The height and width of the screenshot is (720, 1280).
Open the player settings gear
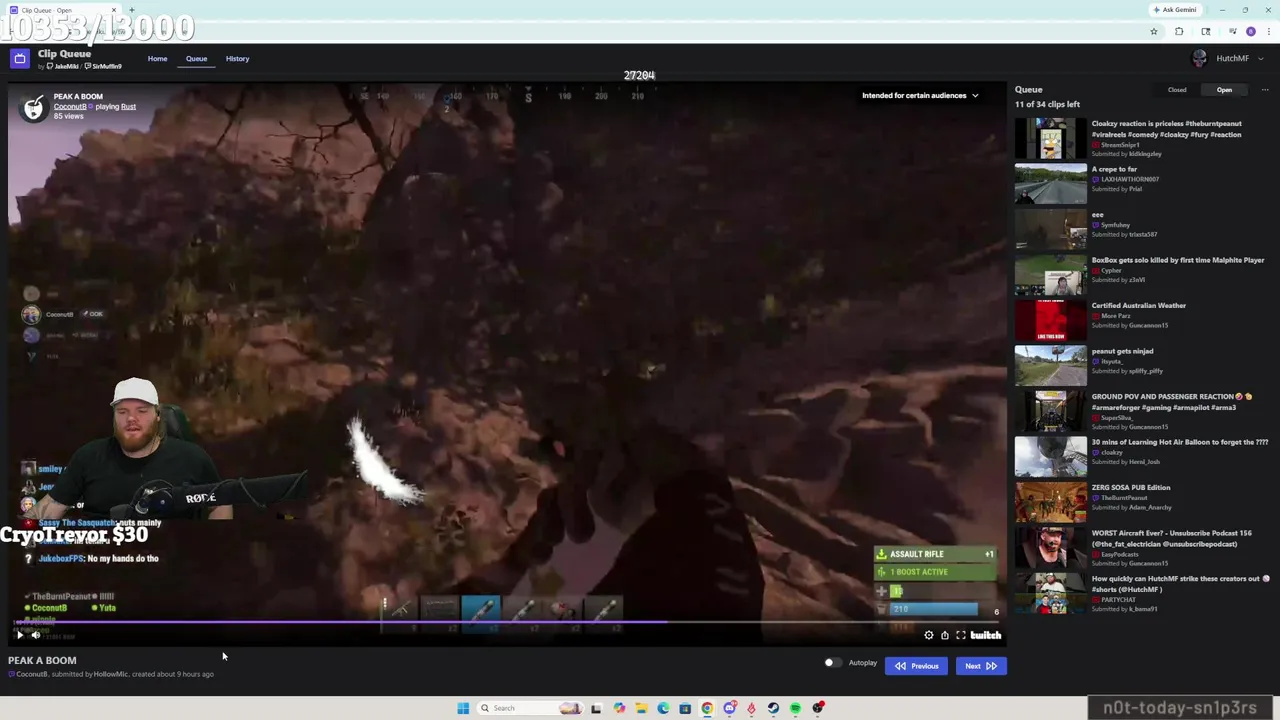(x=929, y=635)
